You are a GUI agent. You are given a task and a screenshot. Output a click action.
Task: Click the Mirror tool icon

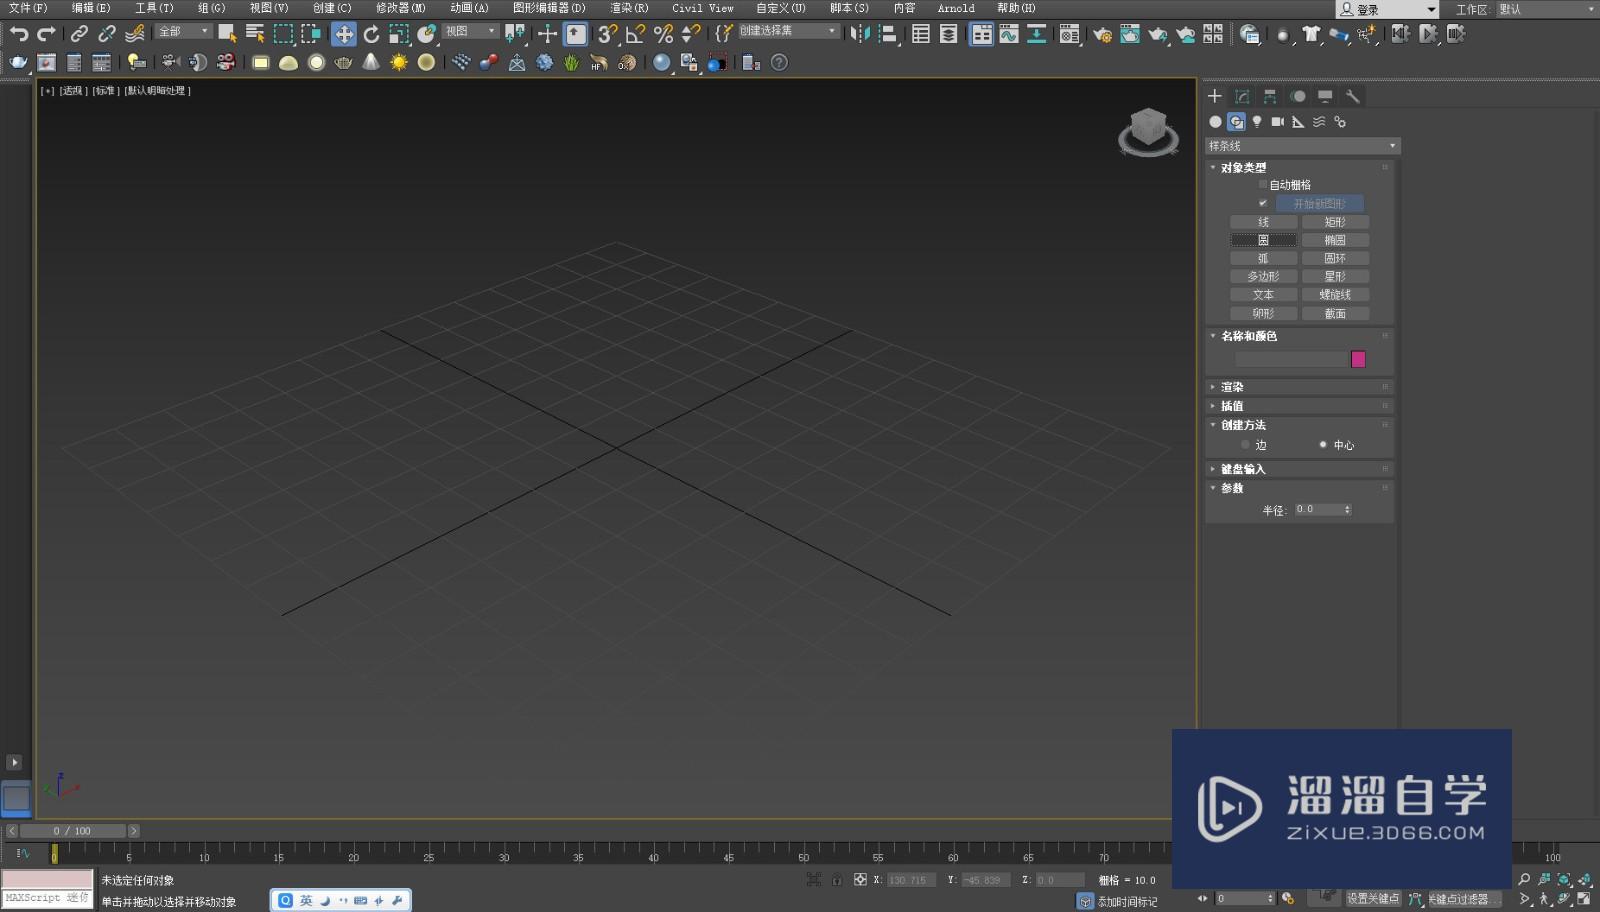[859, 34]
